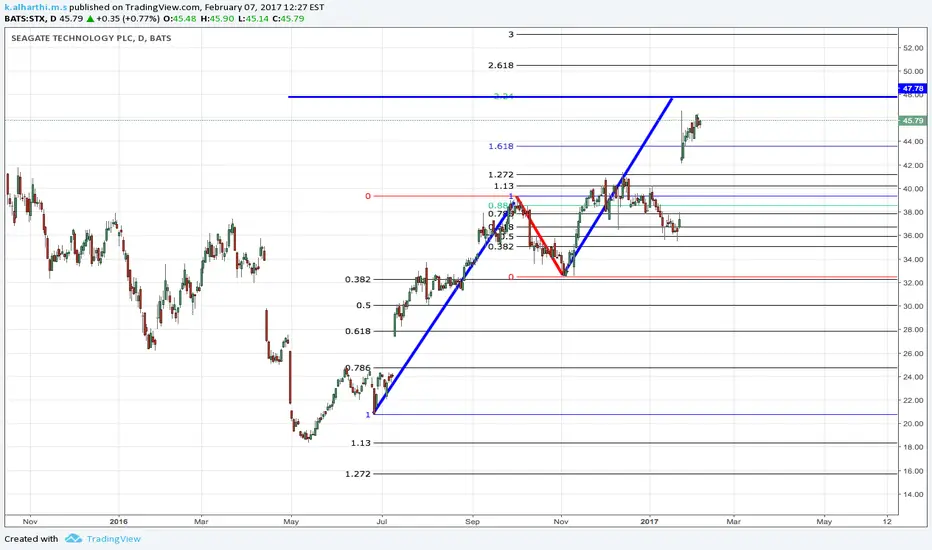Click the 2017 date axis label
932x550 pixels.
(650, 521)
